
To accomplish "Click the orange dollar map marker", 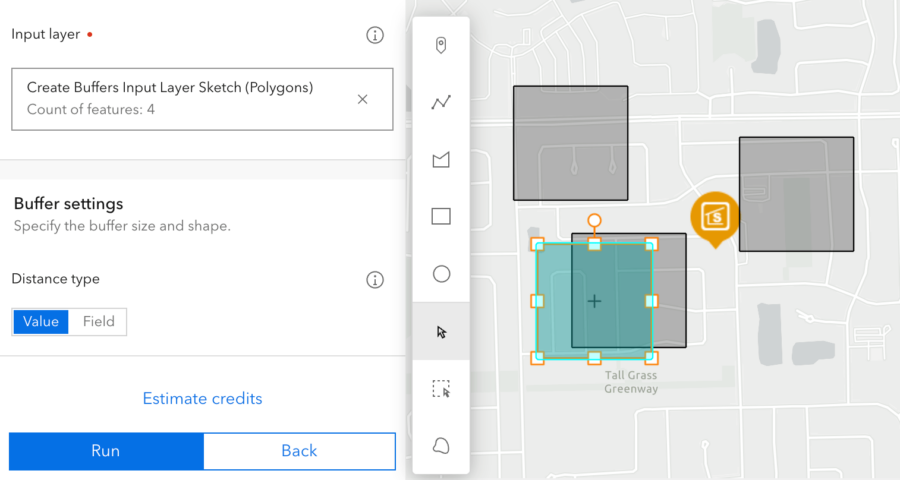I will click(715, 216).
